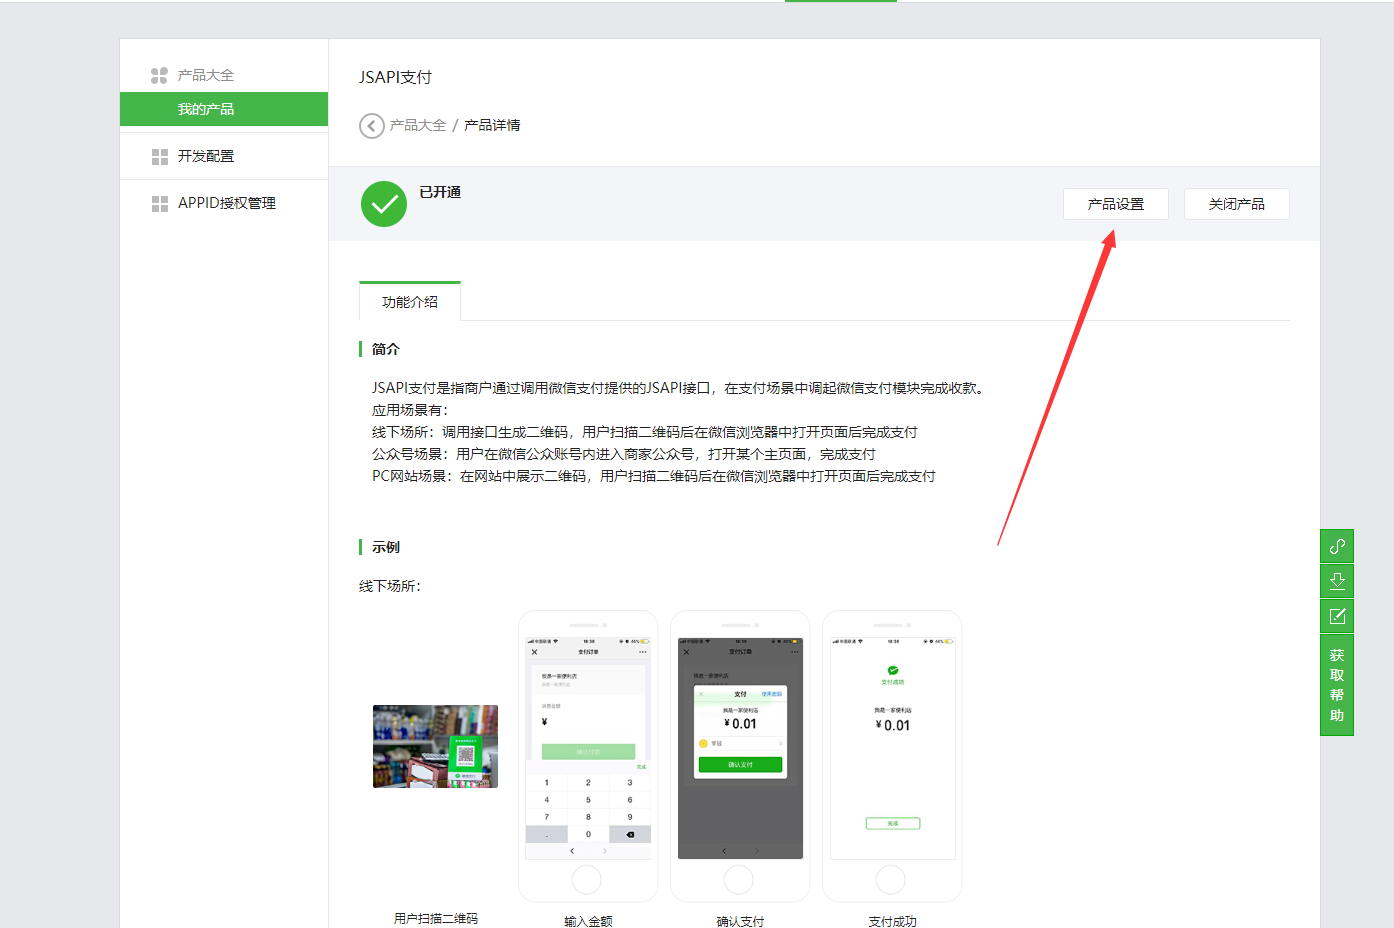The image size is (1394, 928).
Task: Open 产品设置 button
Action: (x=1116, y=204)
